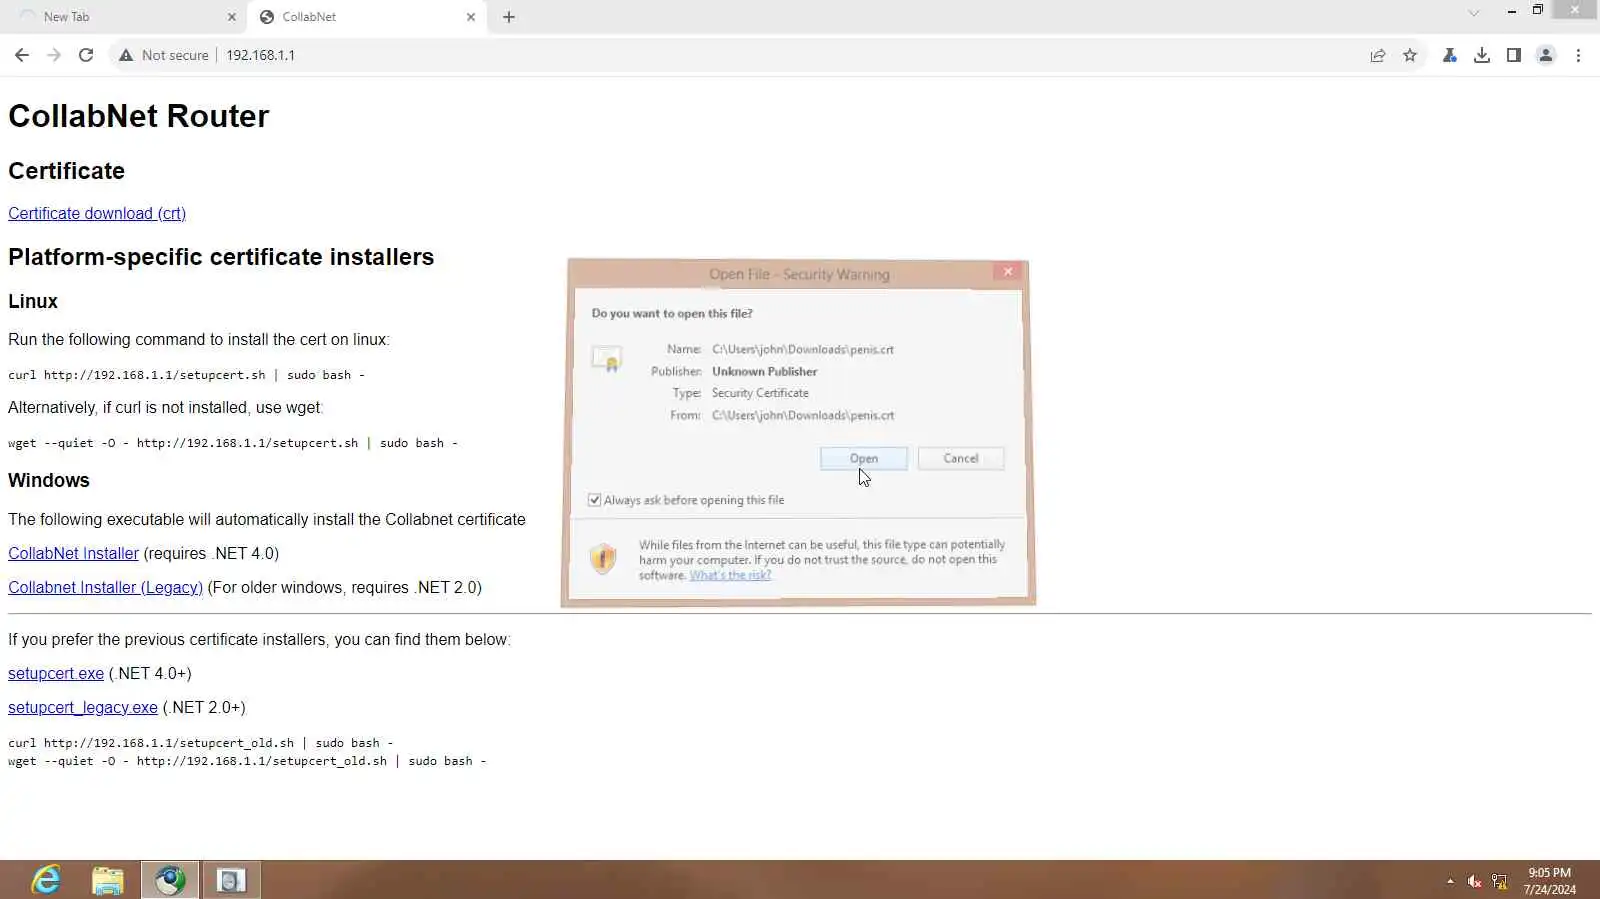Image resolution: width=1600 pixels, height=899 pixels.
Task: Reload the CollabNet page
Action: pyautogui.click(x=86, y=55)
